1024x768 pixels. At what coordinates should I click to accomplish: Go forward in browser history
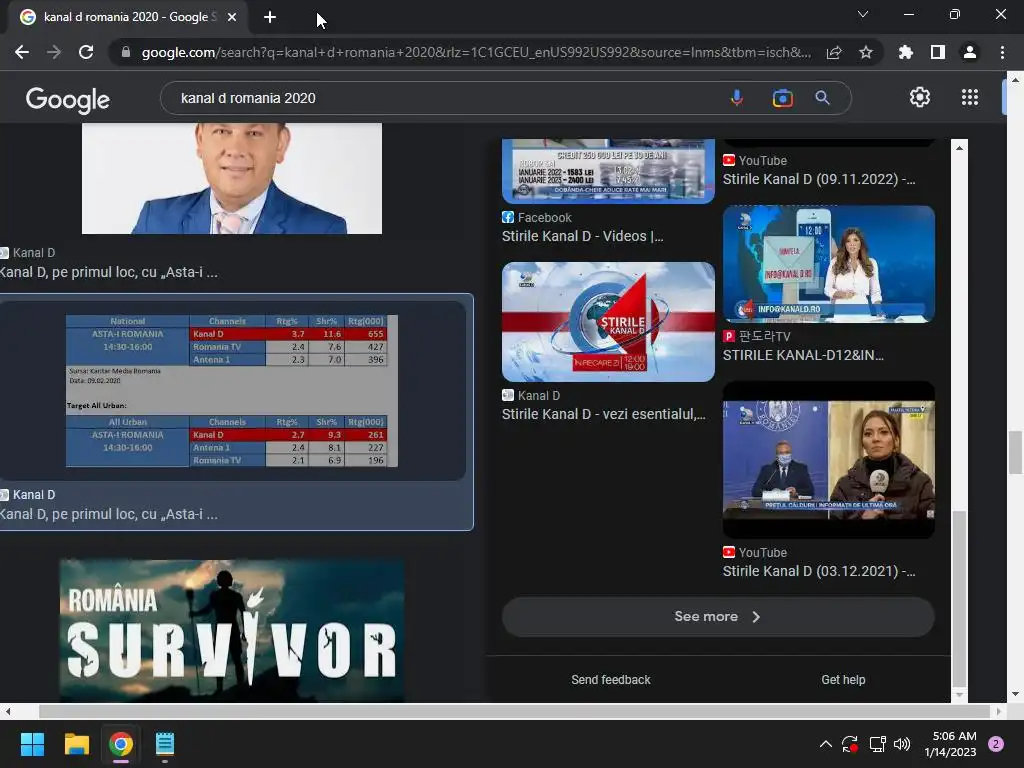(54, 52)
